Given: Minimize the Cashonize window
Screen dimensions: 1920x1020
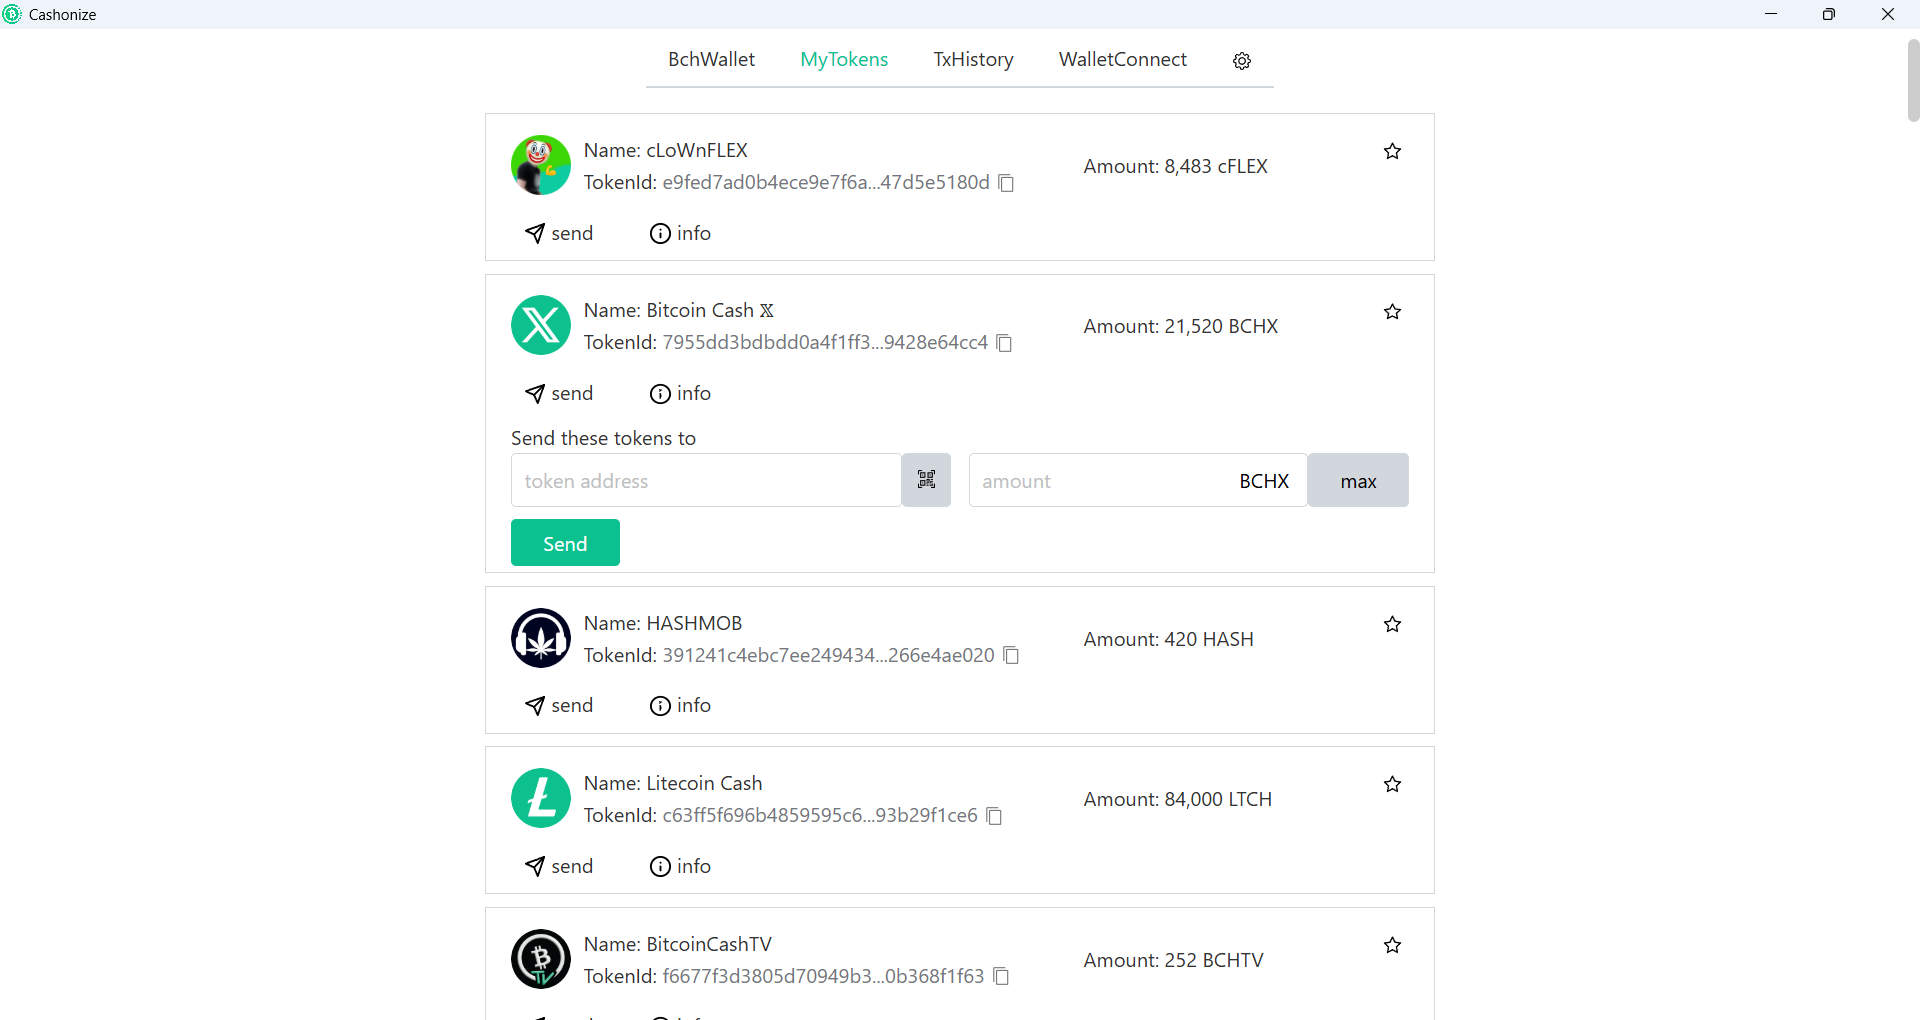Looking at the screenshot, I should pos(1771,14).
